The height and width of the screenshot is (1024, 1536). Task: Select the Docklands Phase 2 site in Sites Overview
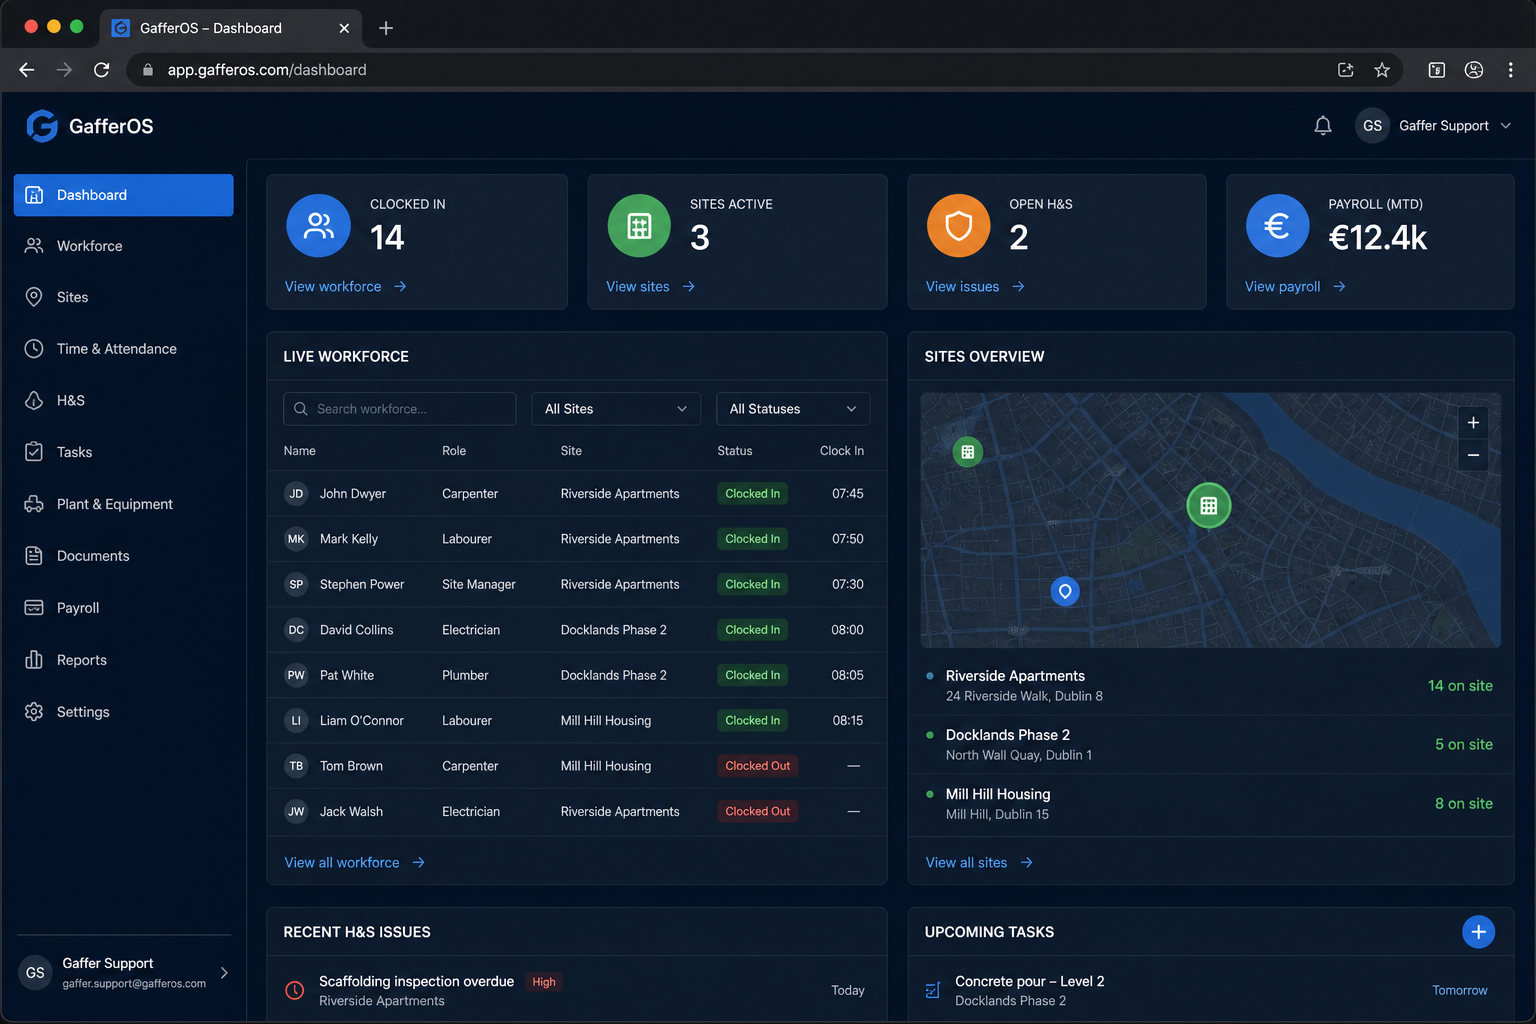[x=1210, y=745]
